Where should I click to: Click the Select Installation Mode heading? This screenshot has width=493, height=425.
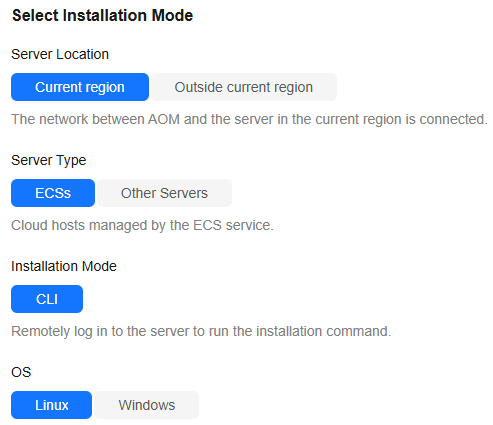click(102, 15)
